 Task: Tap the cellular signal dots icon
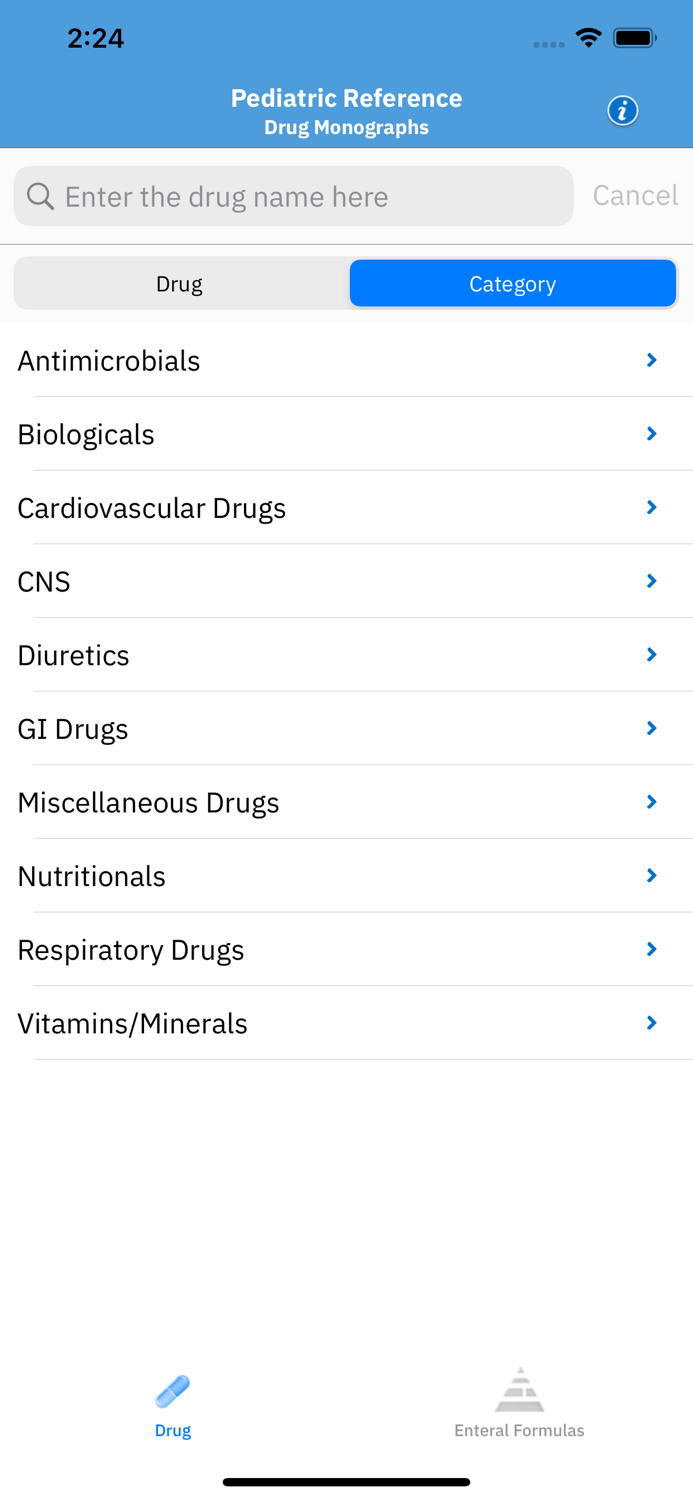tap(548, 42)
